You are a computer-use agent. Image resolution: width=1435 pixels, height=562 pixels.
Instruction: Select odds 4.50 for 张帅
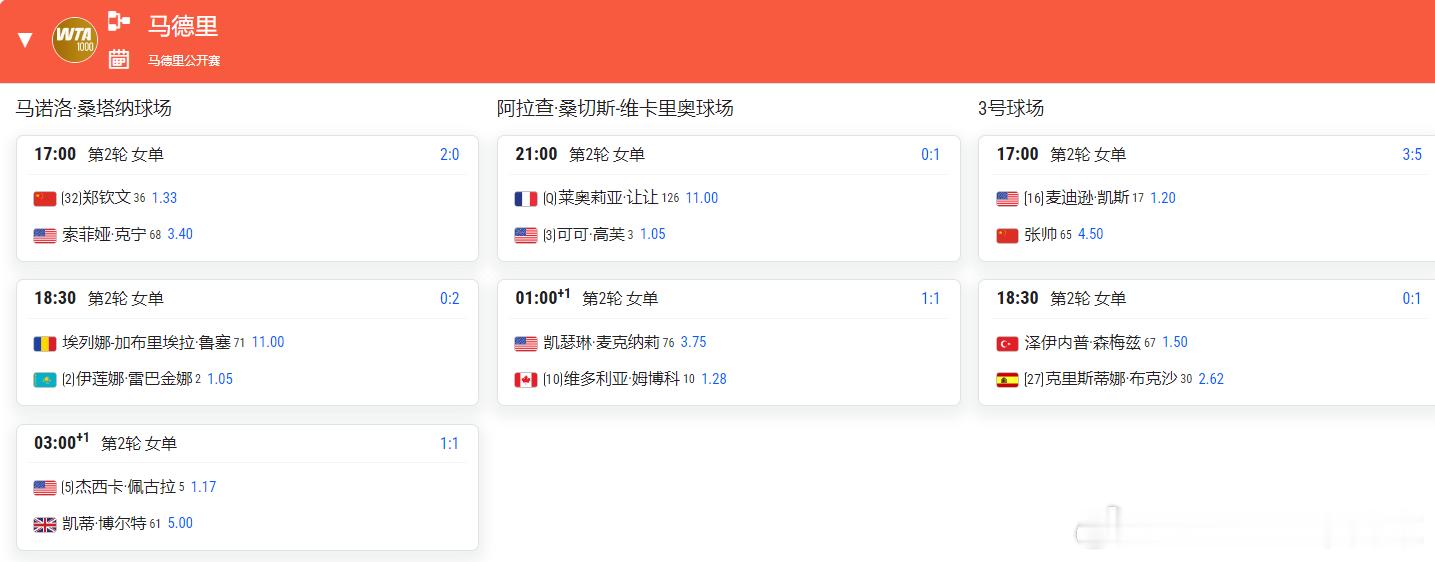(1091, 234)
